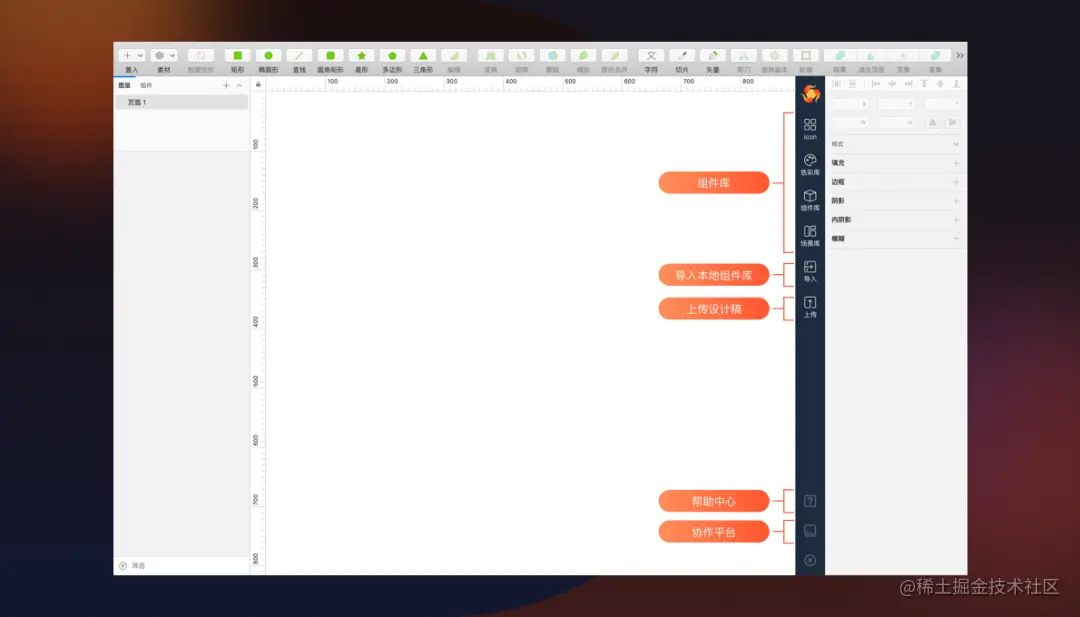Click the 合并 union boolean button

pos(839,56)
